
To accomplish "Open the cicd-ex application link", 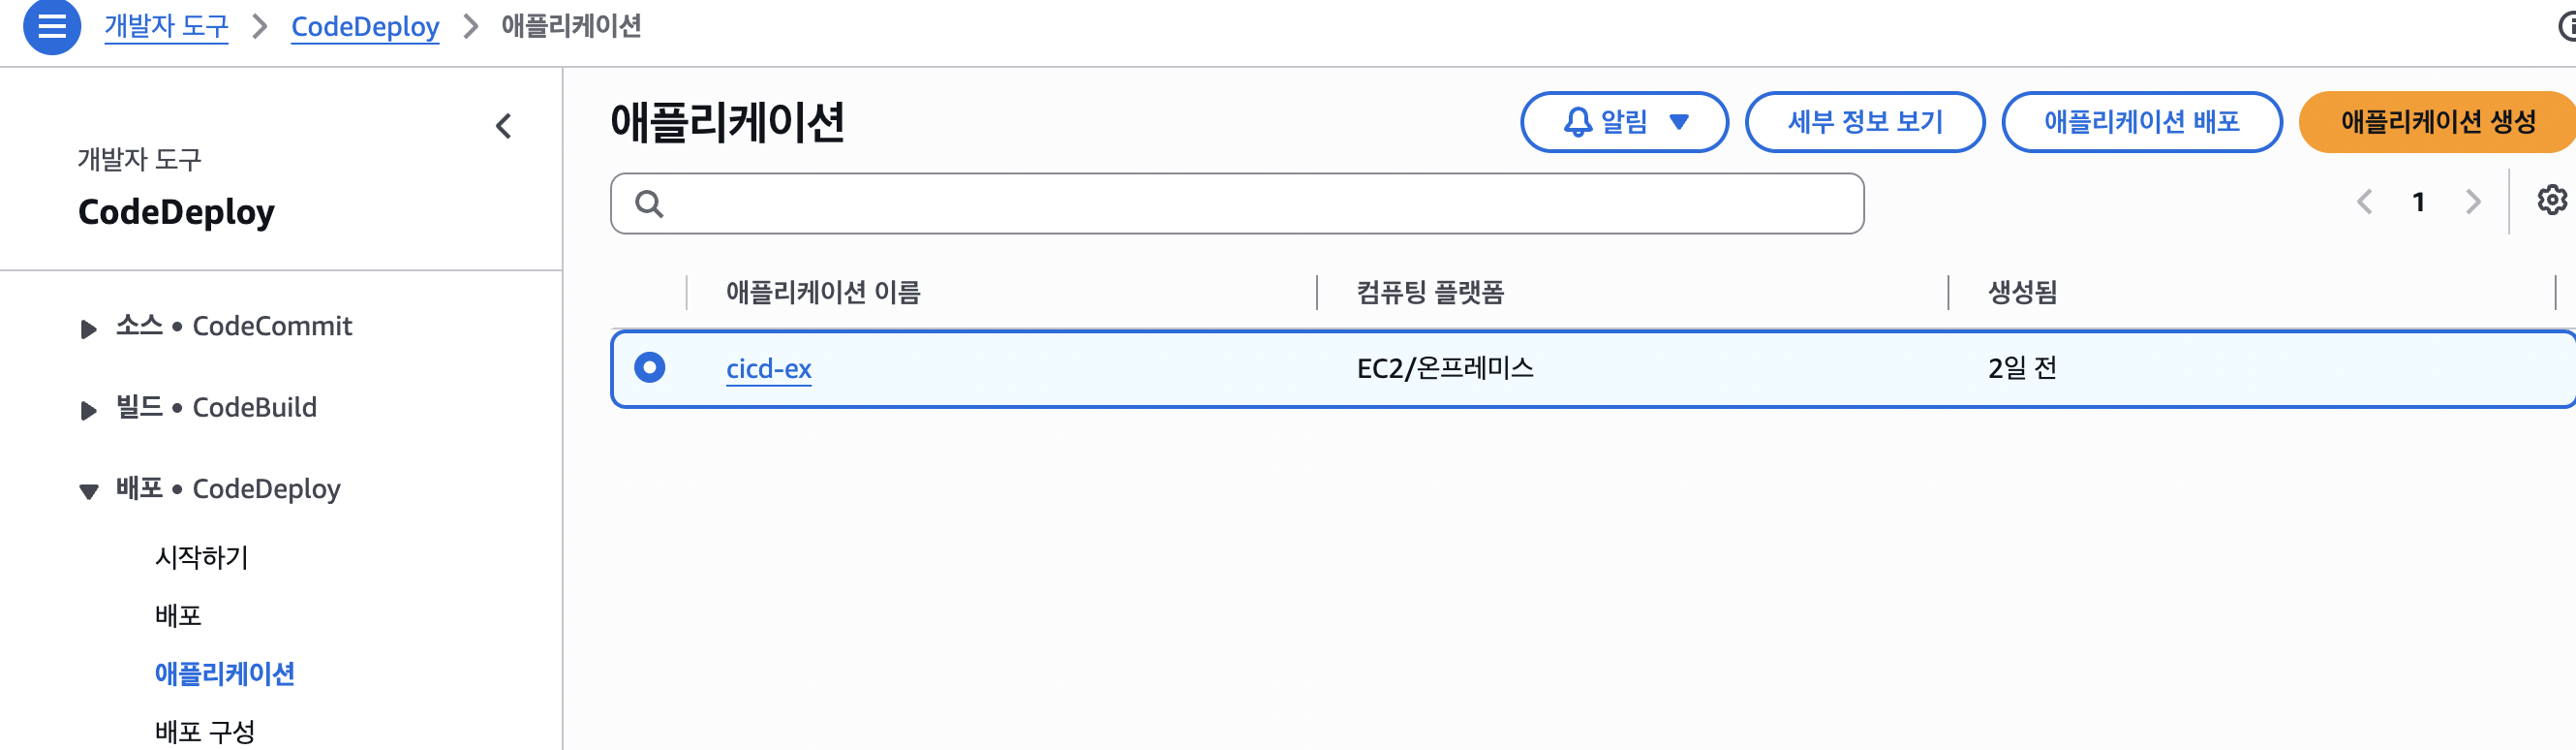I will 769,369.
